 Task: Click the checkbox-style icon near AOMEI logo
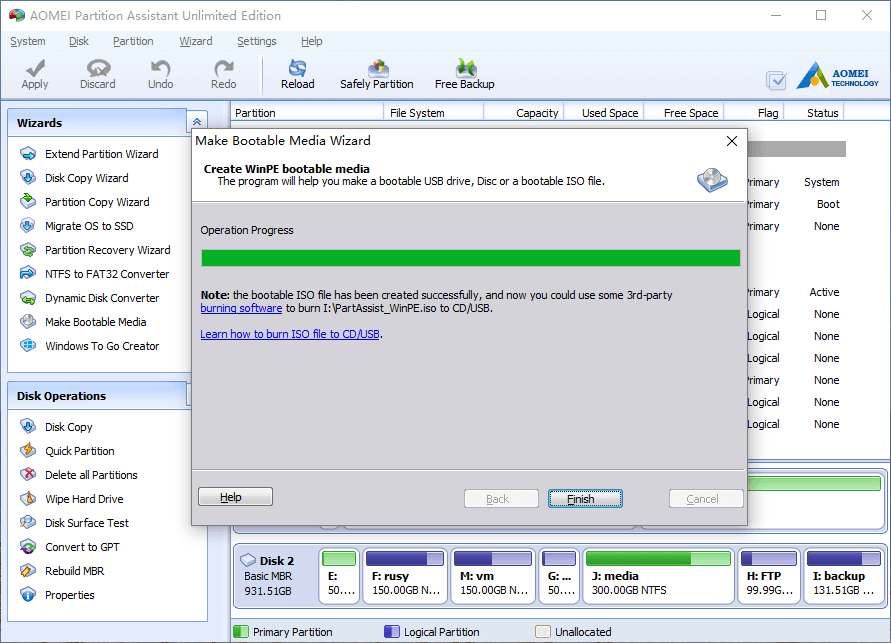776,80
